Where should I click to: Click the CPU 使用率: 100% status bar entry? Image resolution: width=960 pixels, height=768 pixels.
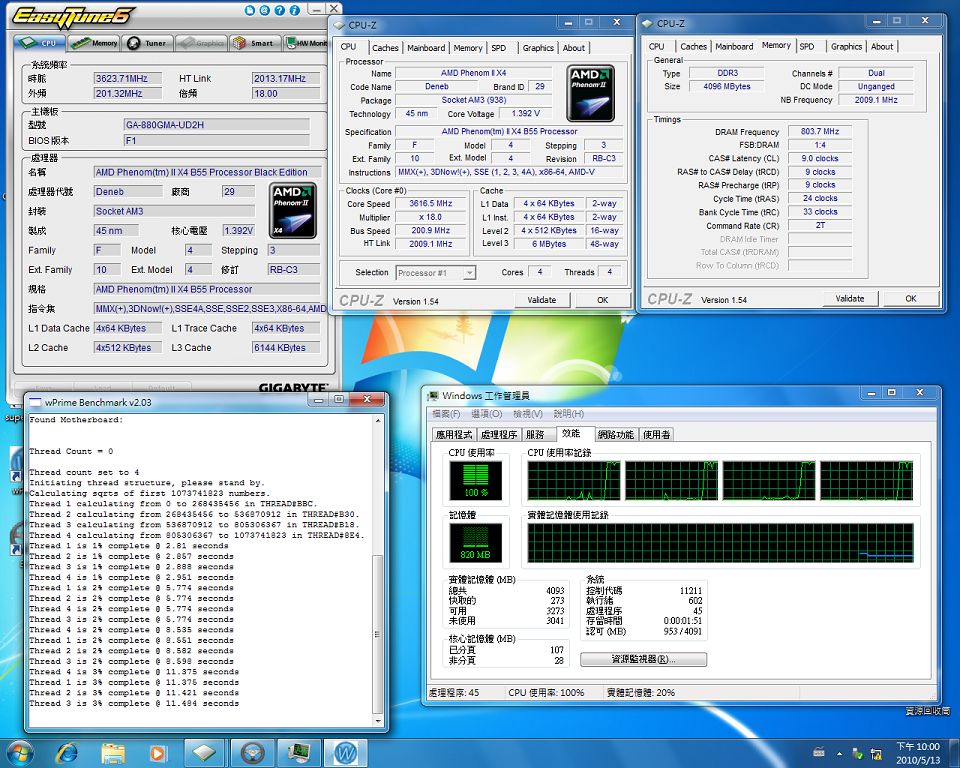[546, 693]
